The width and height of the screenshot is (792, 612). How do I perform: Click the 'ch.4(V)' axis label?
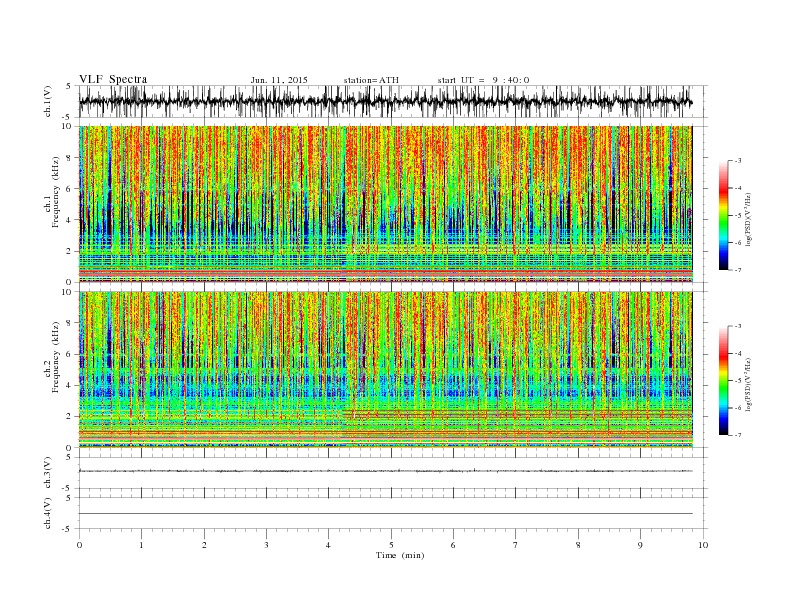tap(48, 513)
